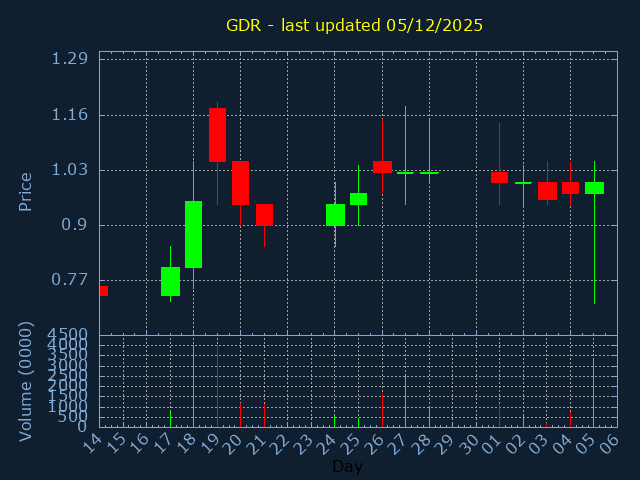Select the green candlestick on day 05
This screenshot has width=640, height=480.
coord(594,187)
